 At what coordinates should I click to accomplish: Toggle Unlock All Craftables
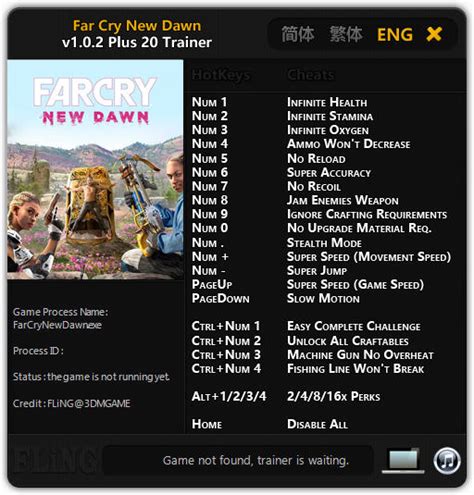348,340
